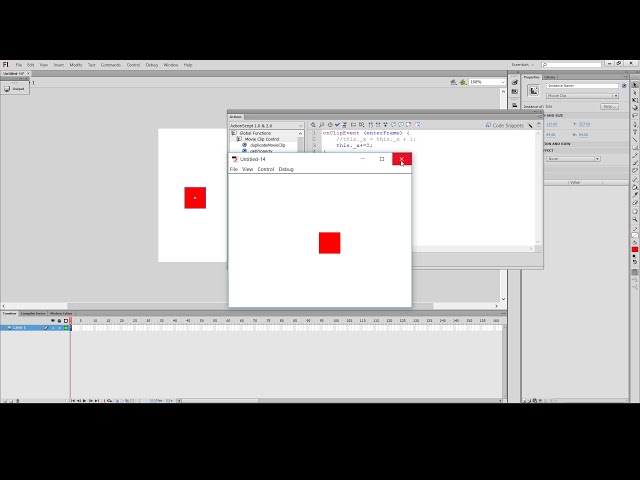The height and width of the screenshot is (480, 640).
Task: Go to last frame in timeline controls
Action: pos(97,401)
